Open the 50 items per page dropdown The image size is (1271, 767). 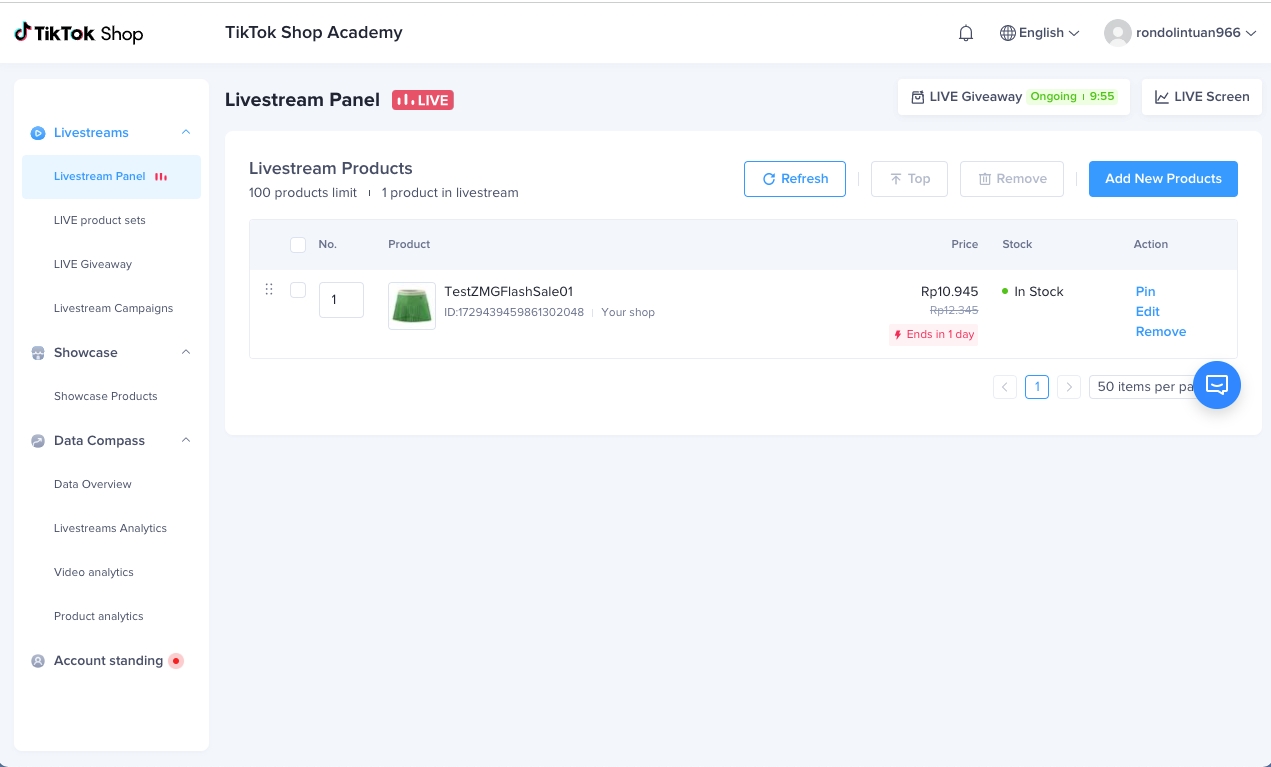point(1145,387)
